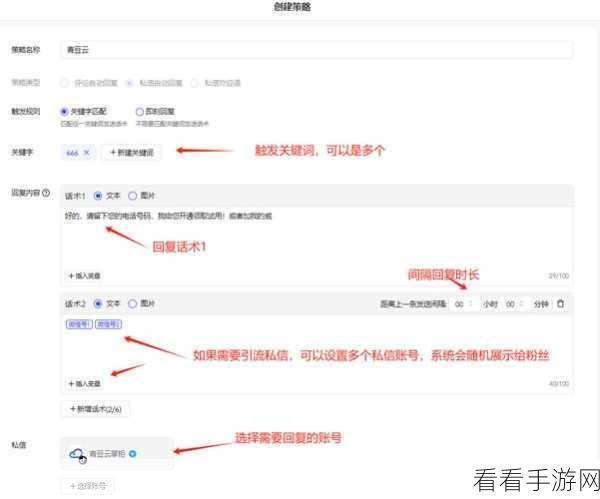
Task: Click the 新建关键词 add keyword button
Action: point(132,153)
